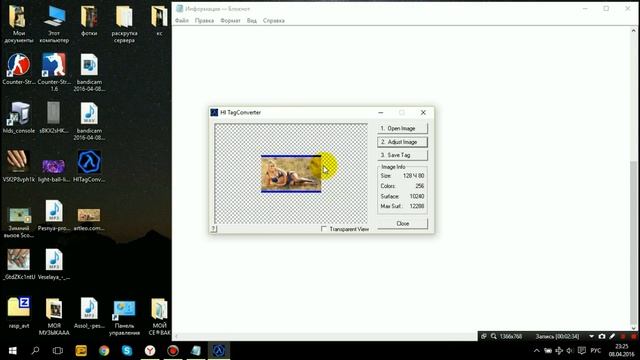The width and height of the screenshot is (640, 360).
Task: Select the Pesnya-pro MP3 file icon
Action: [x=54, y=215]
